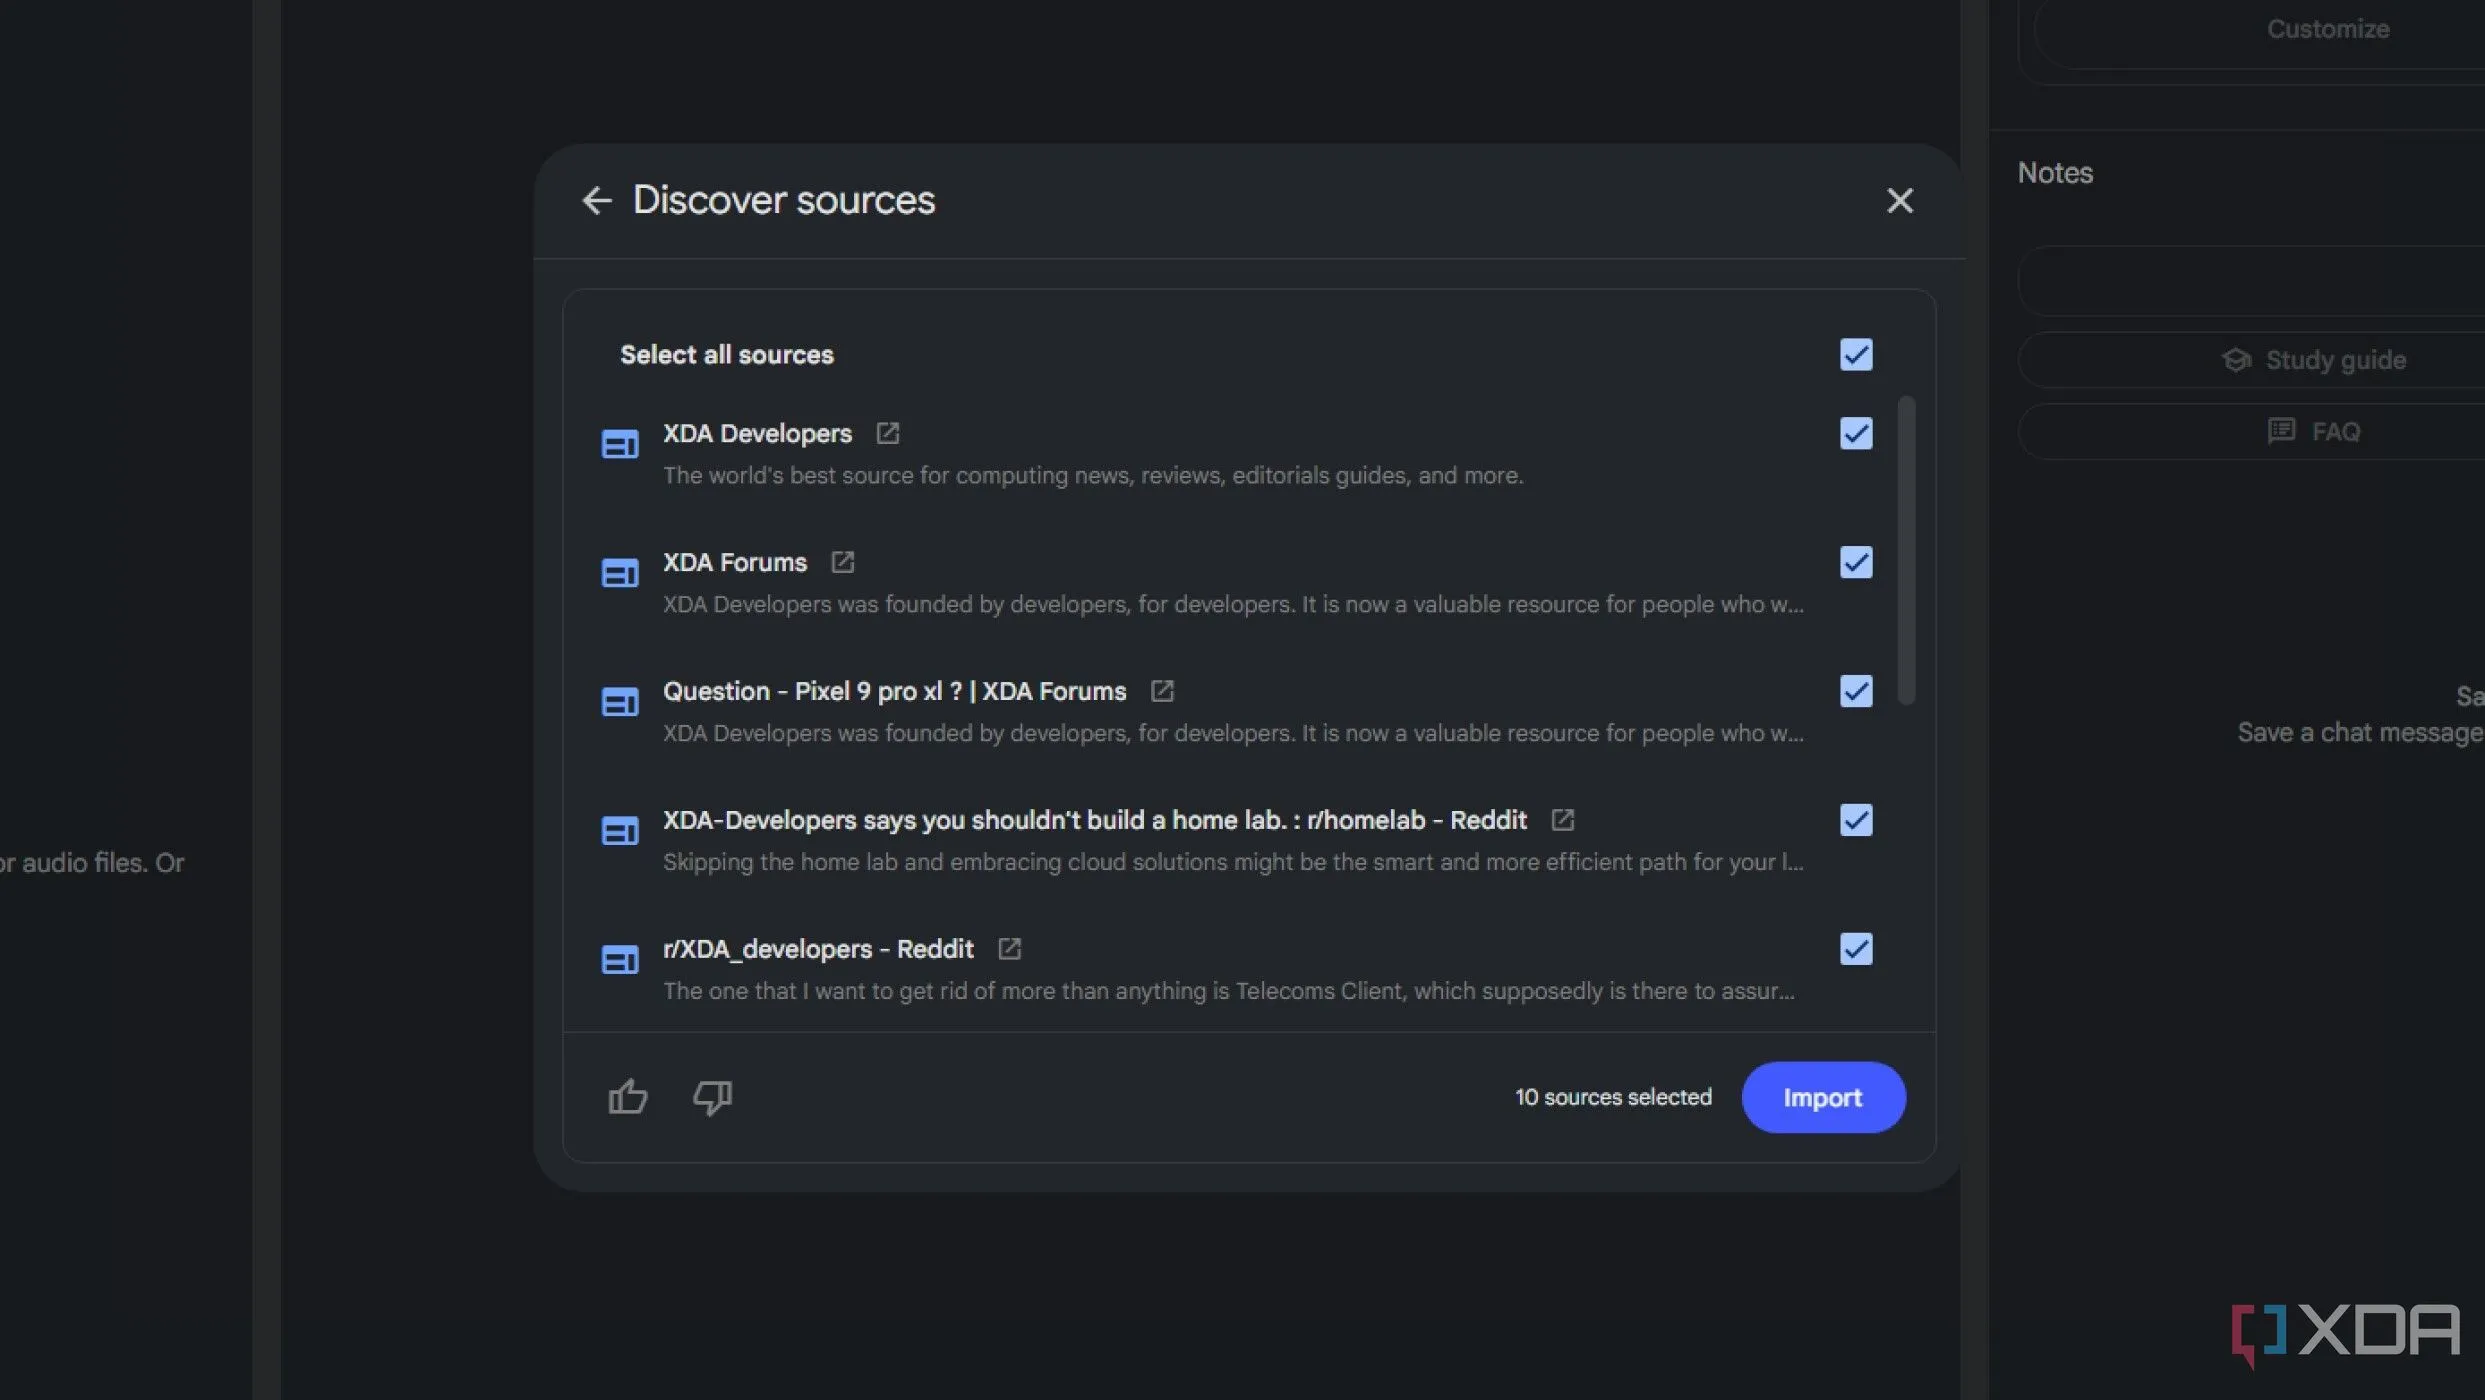Uncheck Select all sources checkbox

tap(1856, 355)
